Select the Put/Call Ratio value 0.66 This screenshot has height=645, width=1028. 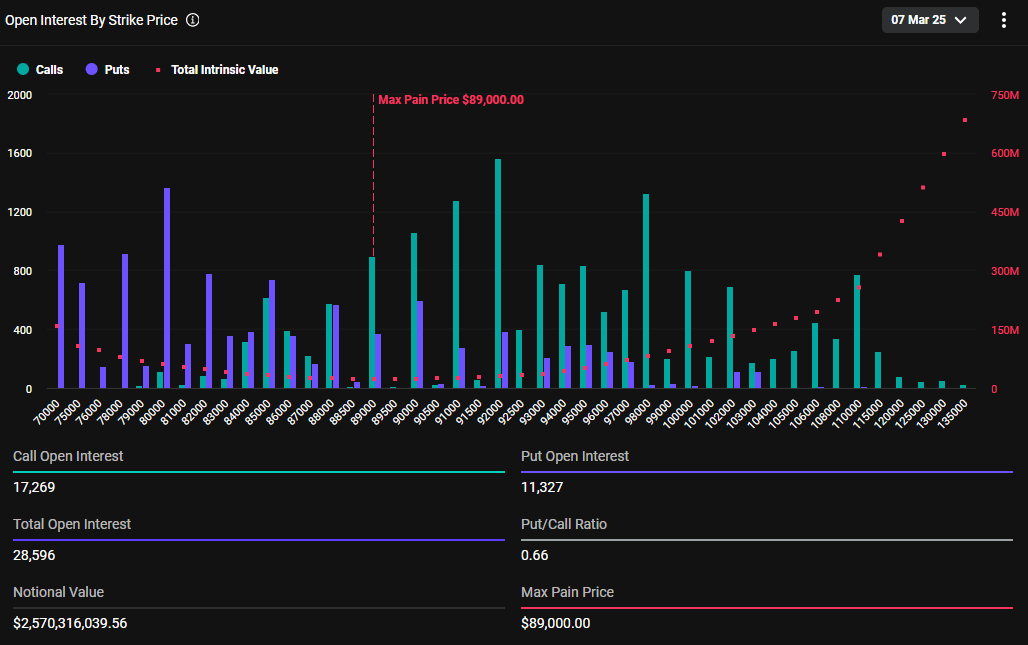(534, 555)
